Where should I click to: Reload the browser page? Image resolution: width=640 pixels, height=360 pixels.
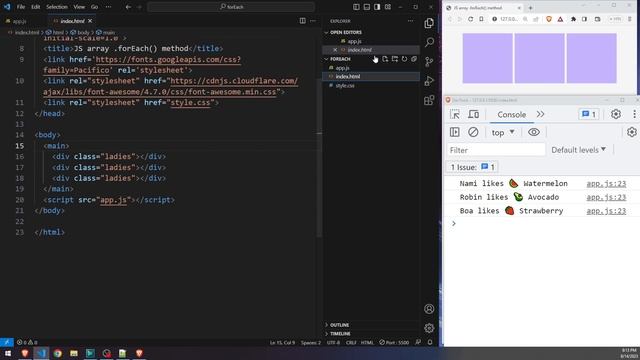pos(470,19)
